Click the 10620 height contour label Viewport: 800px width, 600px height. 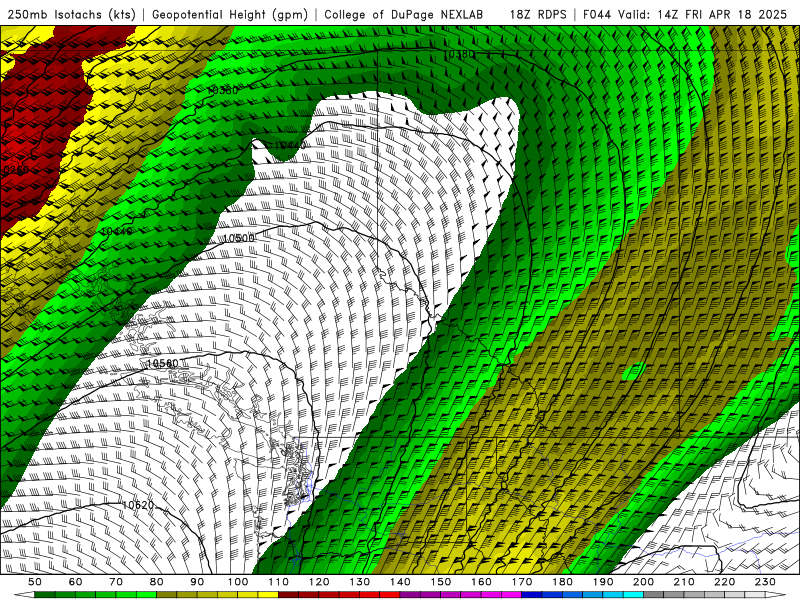click(x=138, y=505)
